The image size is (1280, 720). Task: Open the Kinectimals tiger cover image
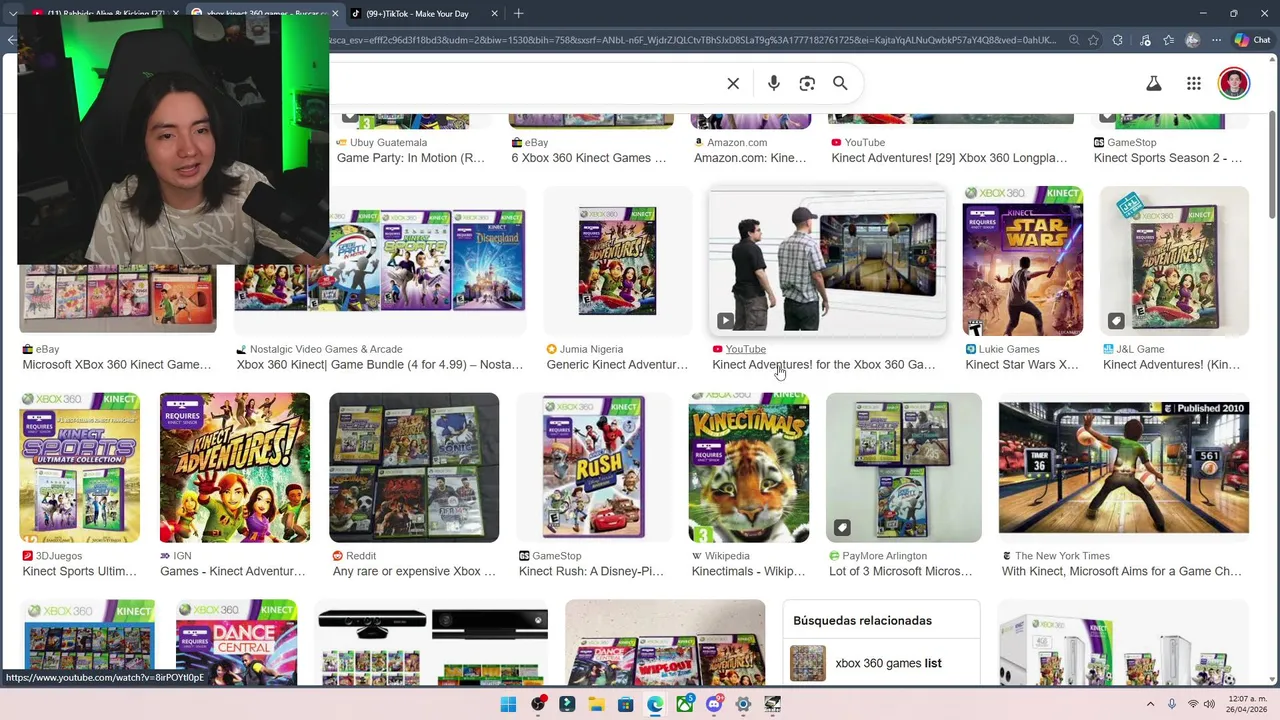(x=748, y=467)
